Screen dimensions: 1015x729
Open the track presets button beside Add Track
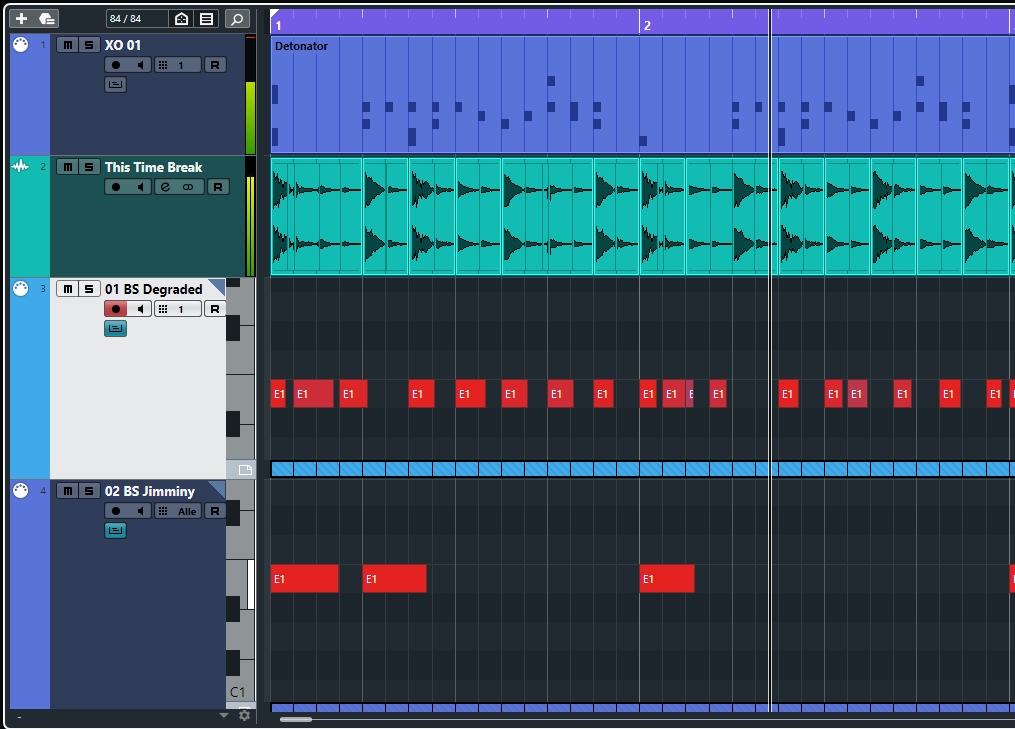[47, 19]
